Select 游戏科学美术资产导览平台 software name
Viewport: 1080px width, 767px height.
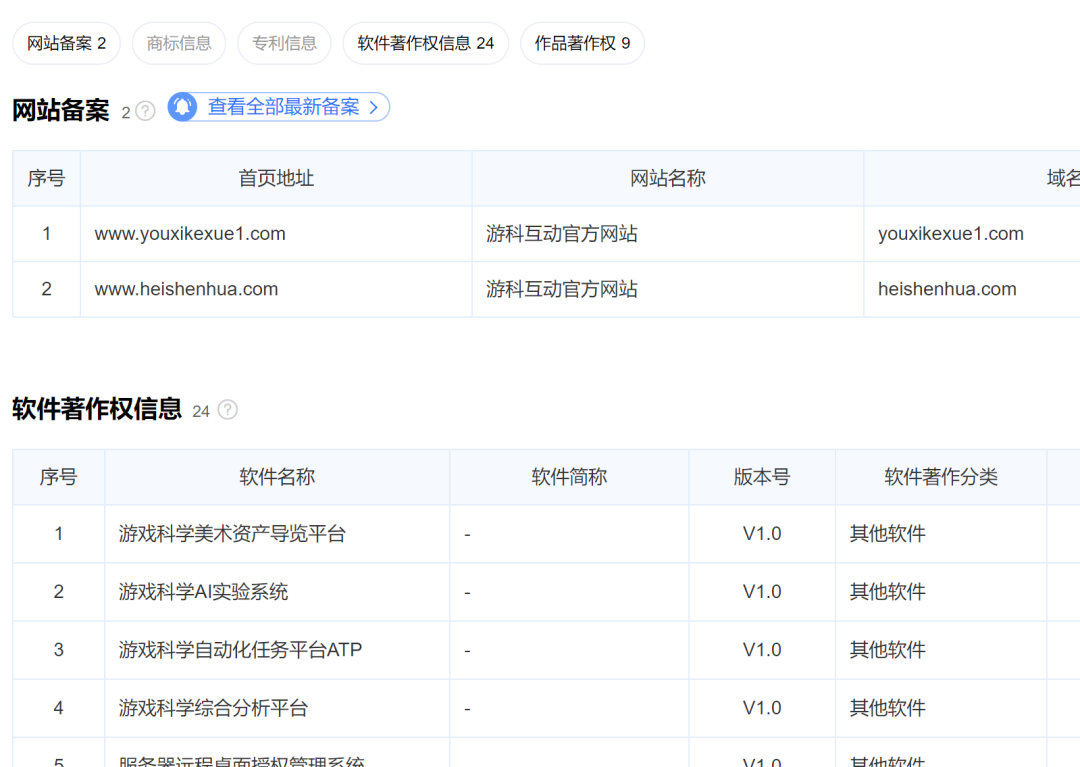coord(232,534)
